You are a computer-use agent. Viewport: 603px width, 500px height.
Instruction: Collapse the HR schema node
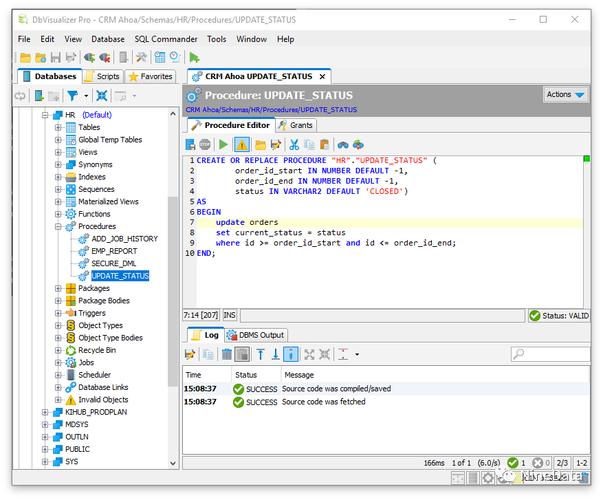45,115
